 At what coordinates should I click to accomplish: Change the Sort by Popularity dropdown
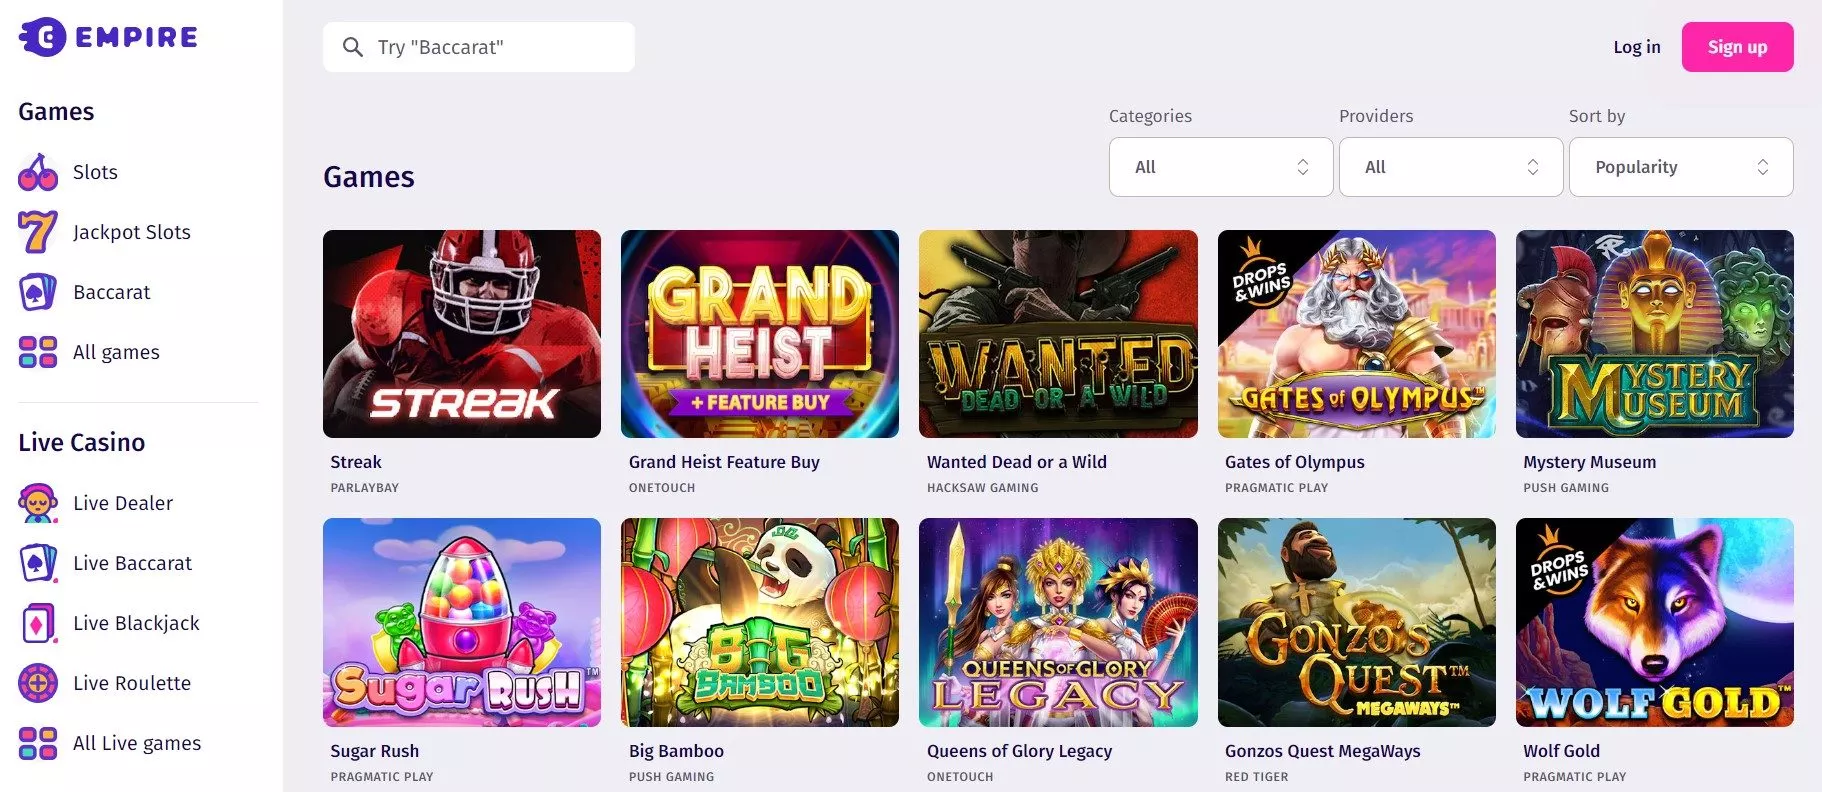(1681, 167)
